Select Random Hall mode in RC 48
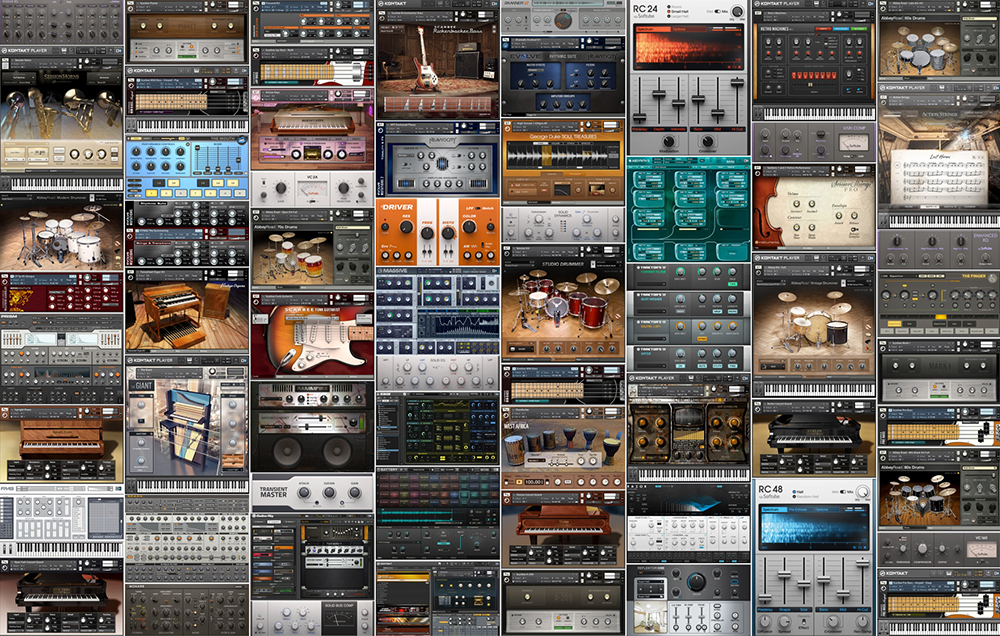 (805, 497)
